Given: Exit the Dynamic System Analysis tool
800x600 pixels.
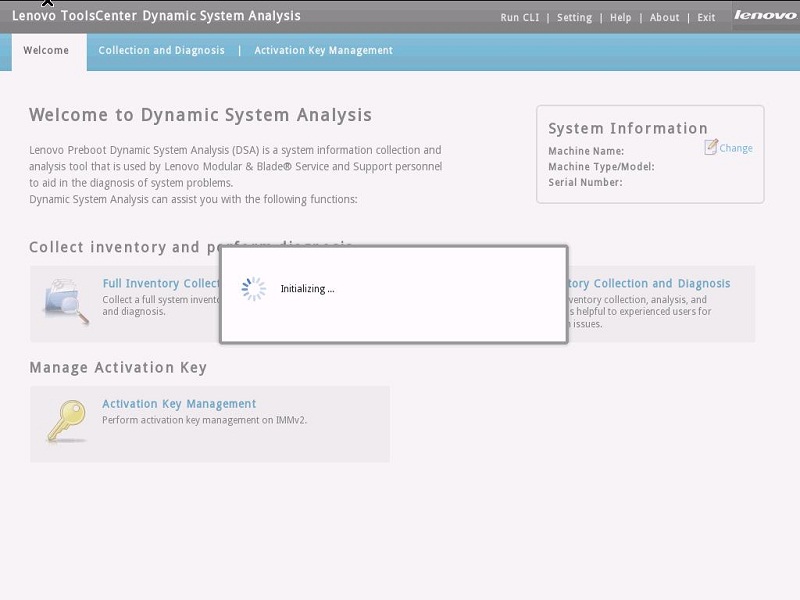Looking at the screenshot, I should (x=706, y=18).
